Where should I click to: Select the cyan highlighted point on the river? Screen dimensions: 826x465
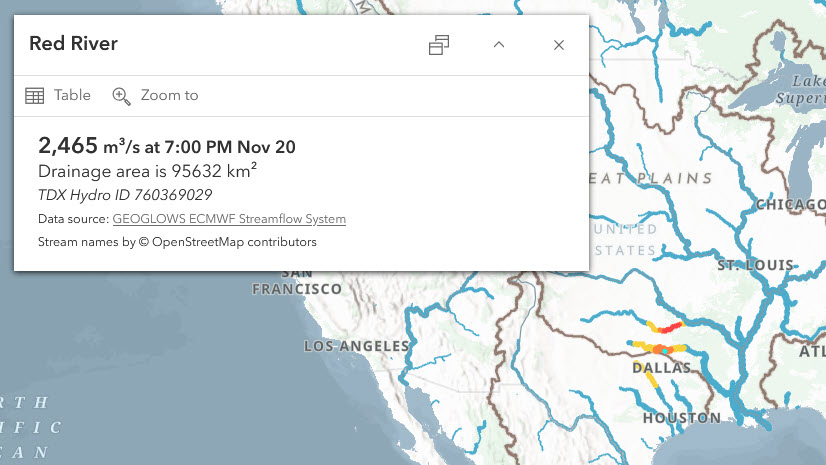coord(663,350)
